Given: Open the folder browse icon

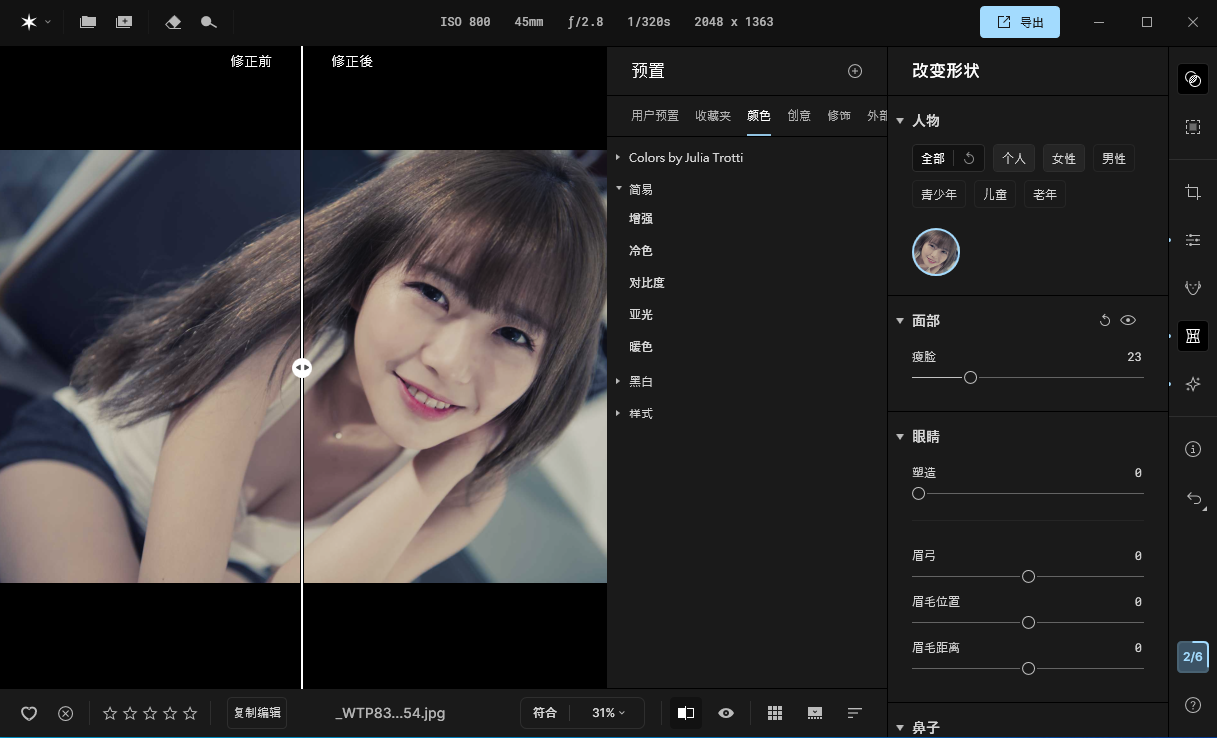Looking at the screenshot, I should coord(88,22).
